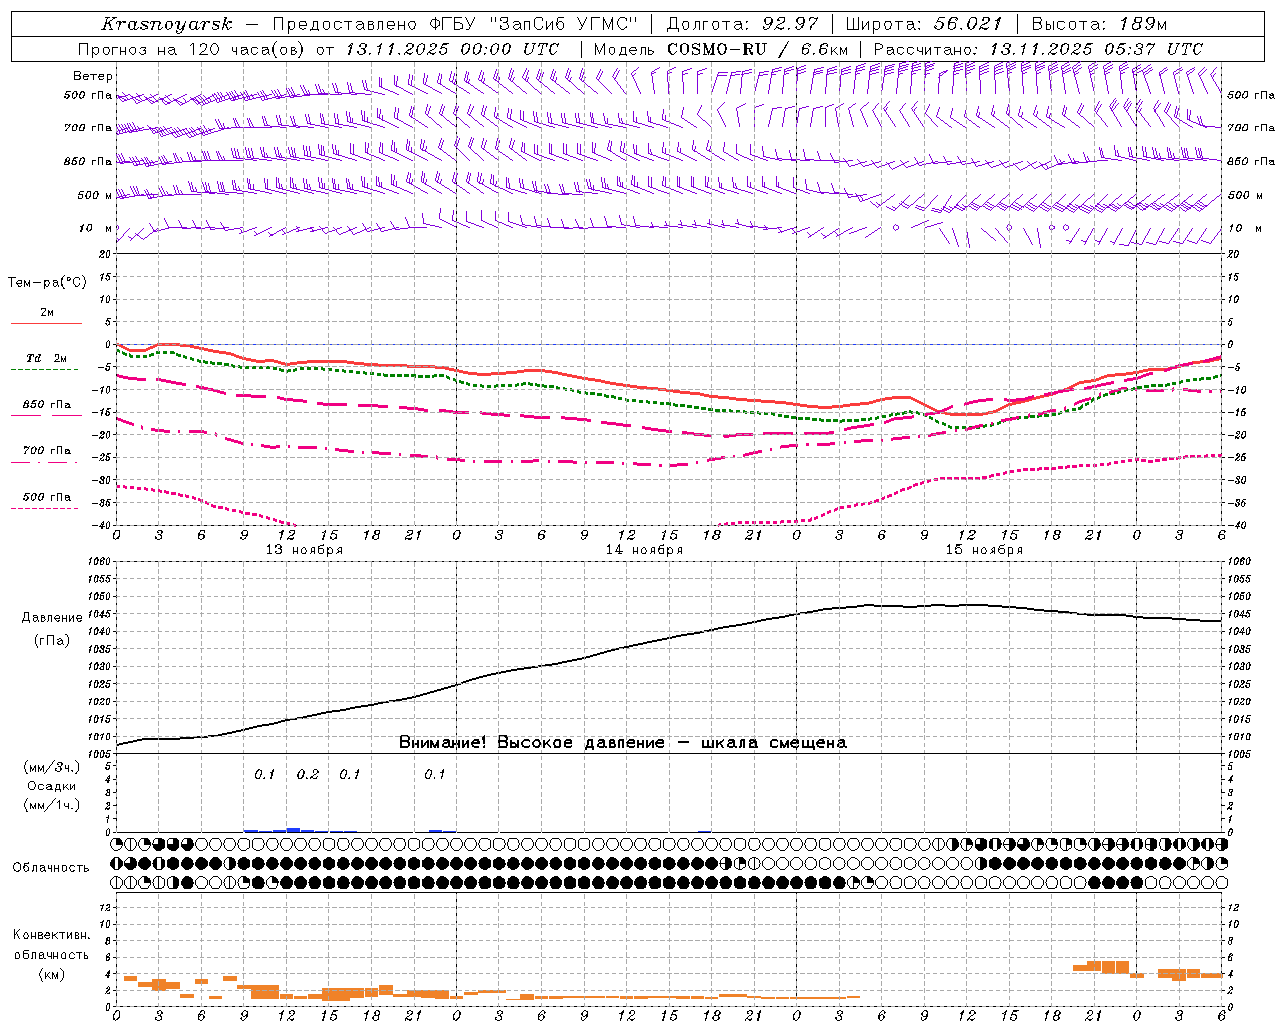This screenshot has height=1024, width=1280.
Task: Click the '10 м' wind level label on left
Action: 95,228
